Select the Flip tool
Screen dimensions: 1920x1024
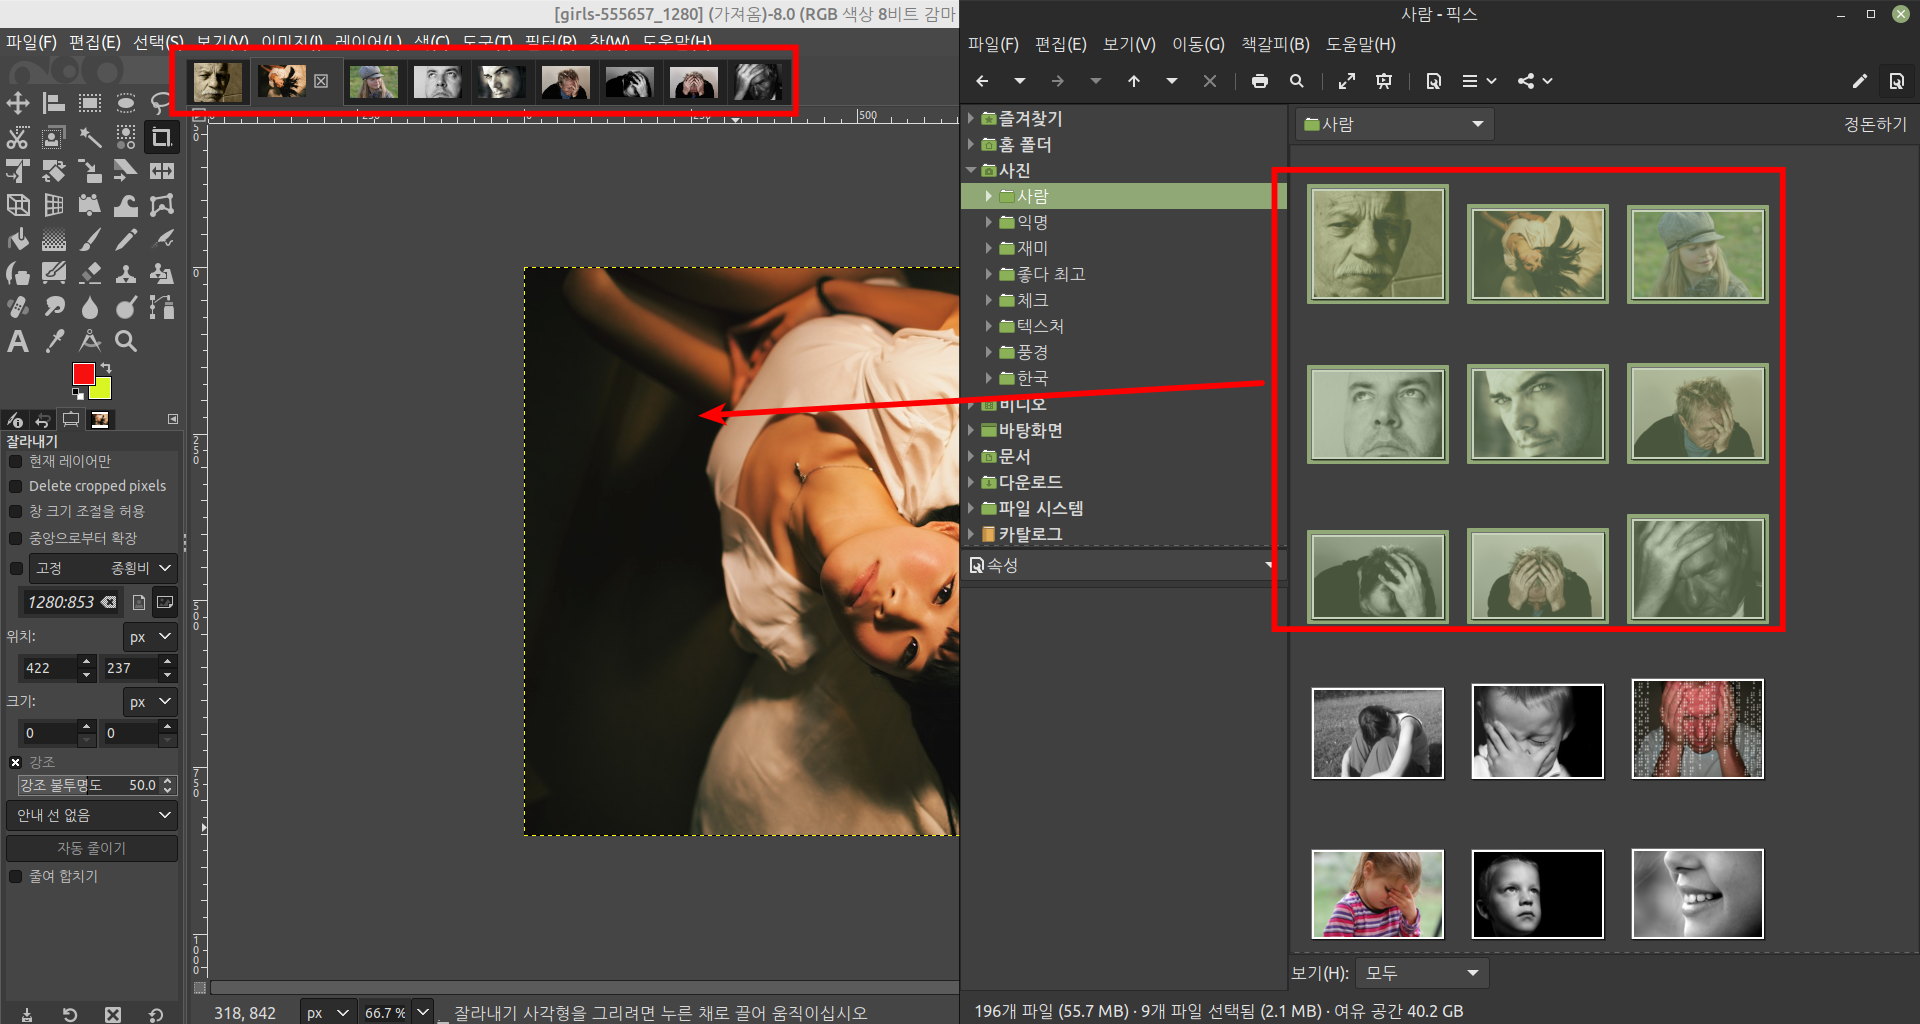tap(162, 171)
